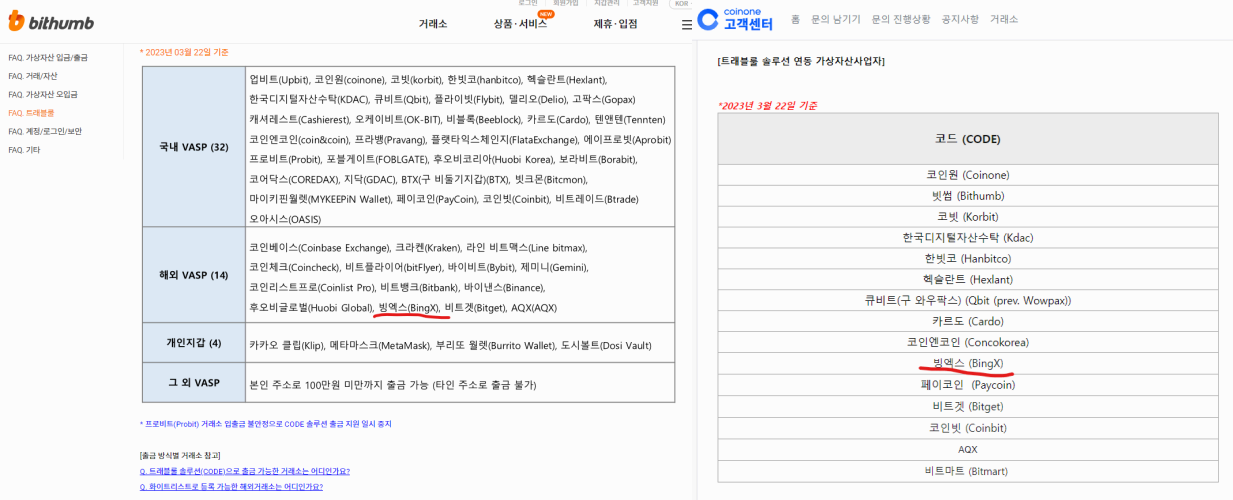Click 빙엑스(BingX) in Bithumb 해외 VASP list
The height and width of the screenshot is (500, 1233).
pos(408,307)
